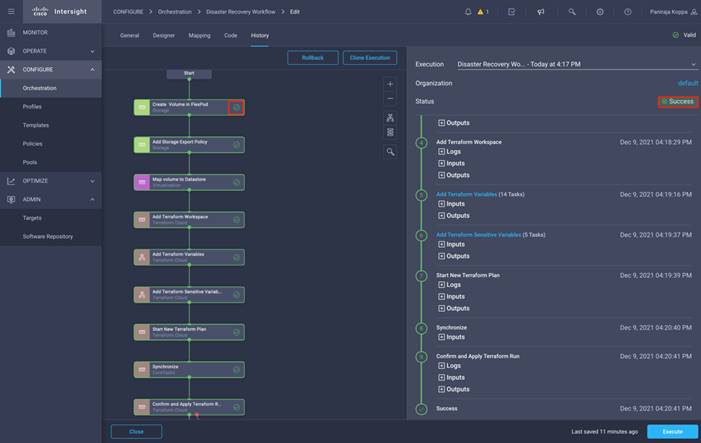The height and width of the screenshot is (443, 701).
Task: Switch to the General tab
Action: [x=129, y=35]
